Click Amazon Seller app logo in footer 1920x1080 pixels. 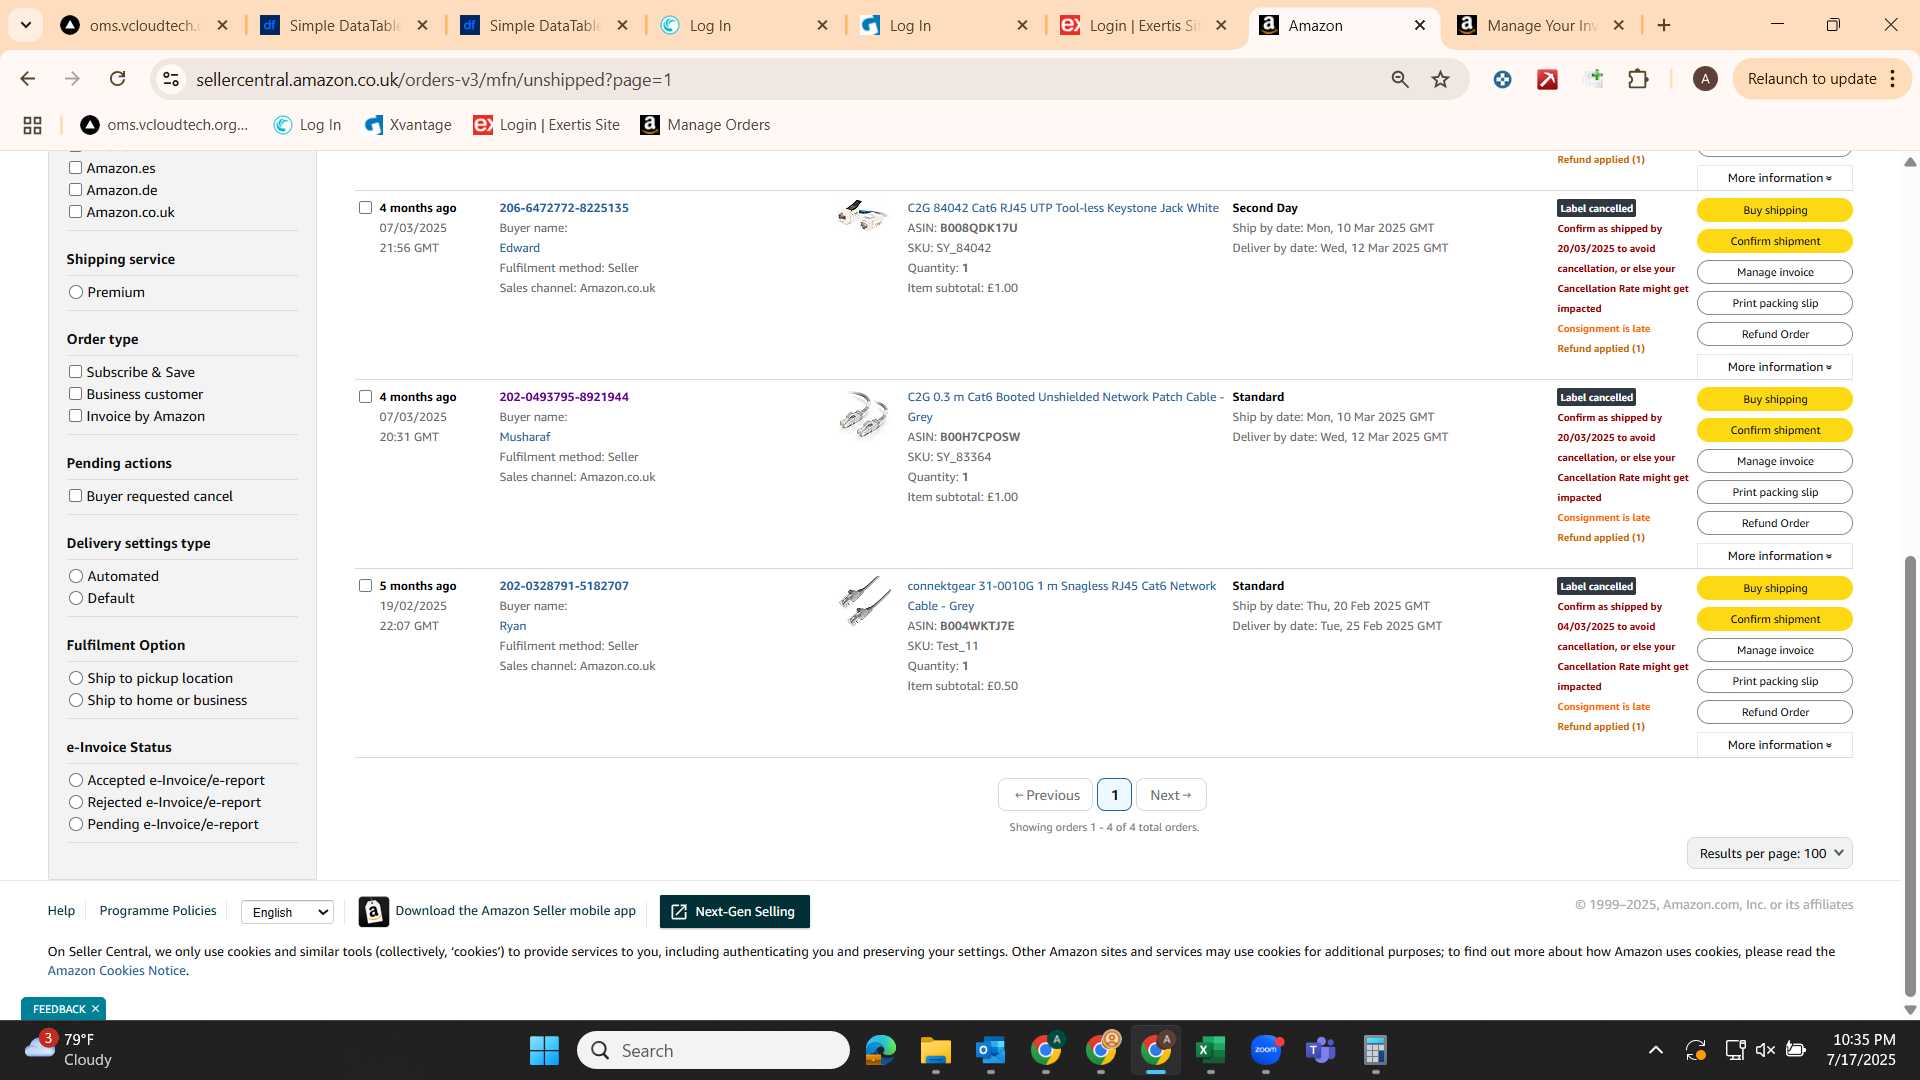click(373, 911)
